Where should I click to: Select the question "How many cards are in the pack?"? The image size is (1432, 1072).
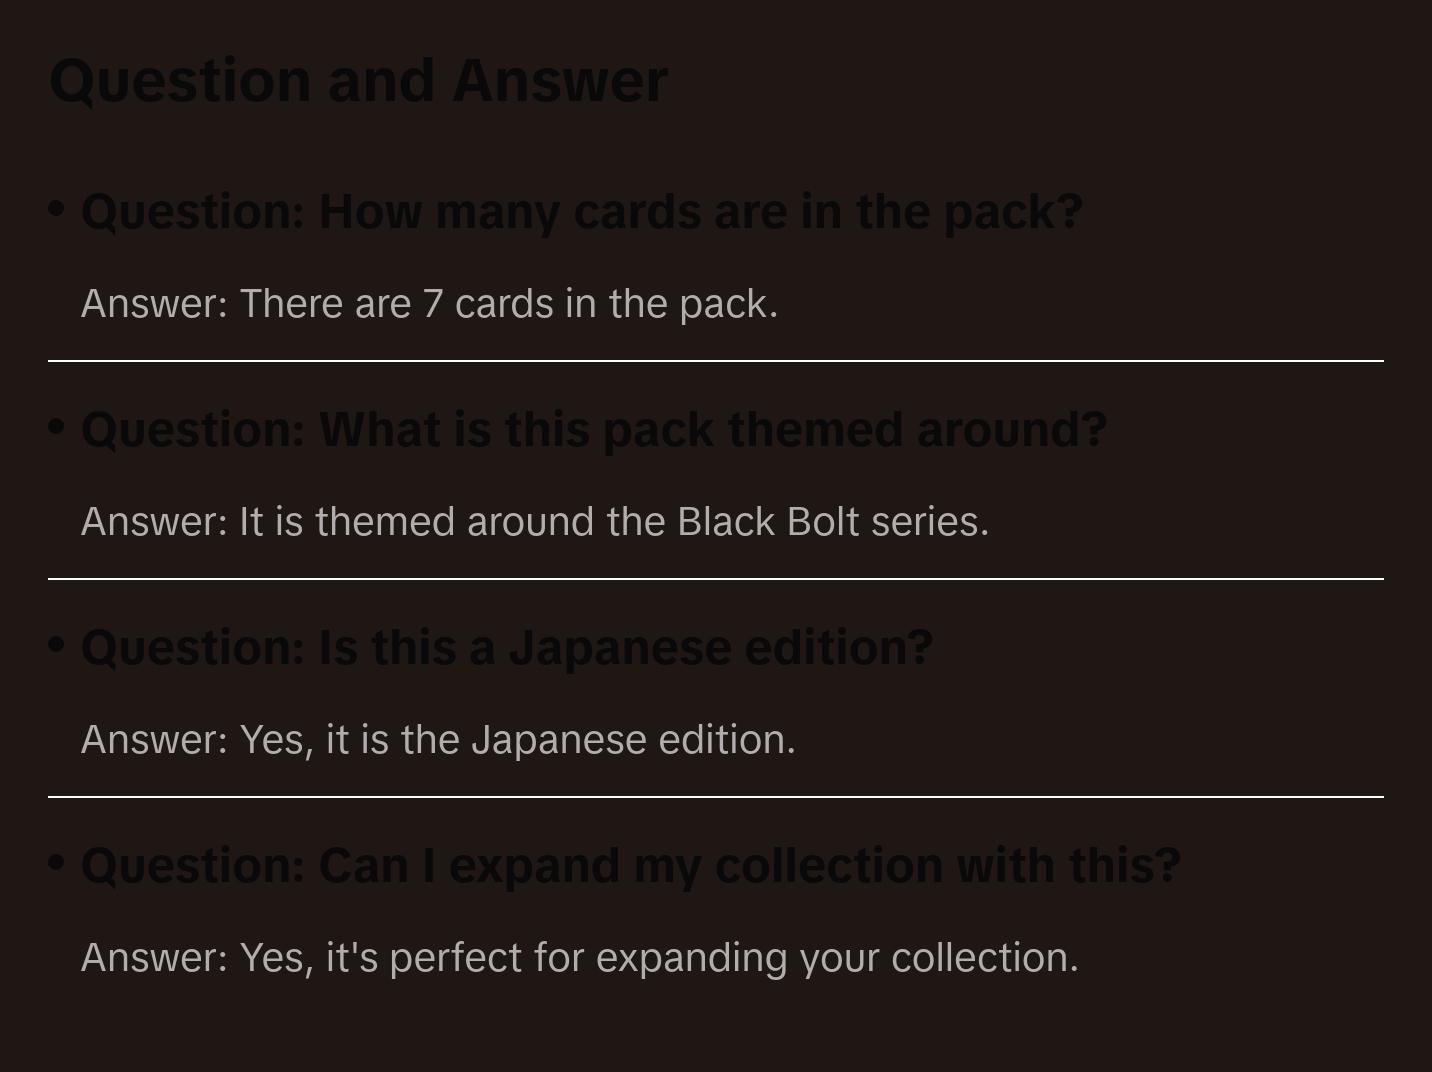[x=581, y=211]
